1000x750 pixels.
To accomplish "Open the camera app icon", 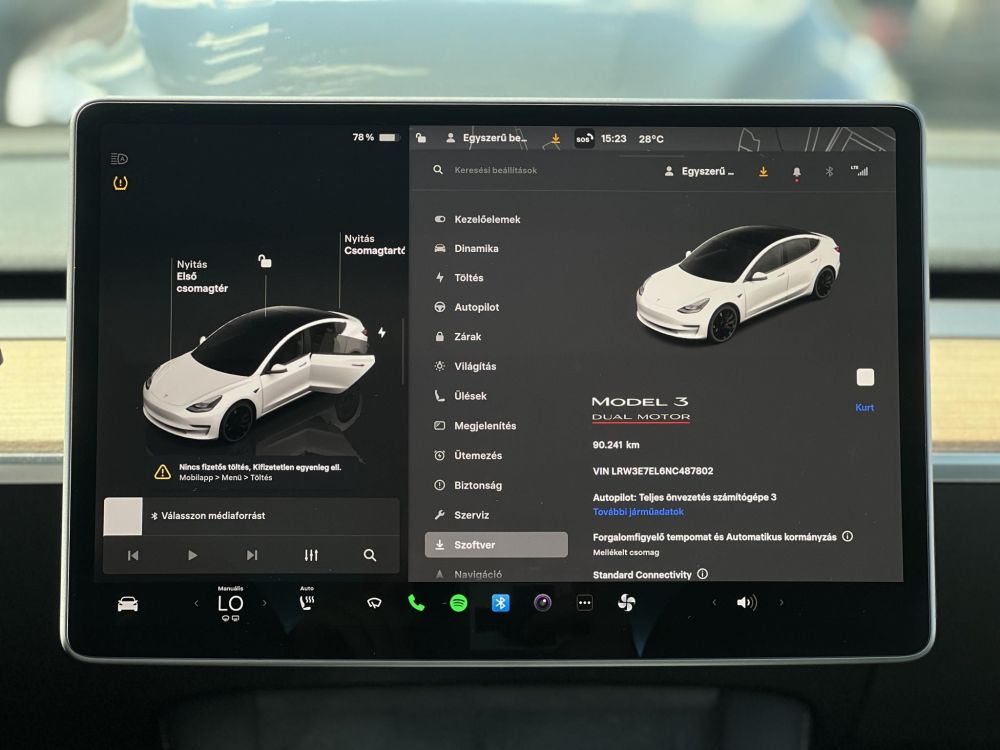I will click(543, 603).
